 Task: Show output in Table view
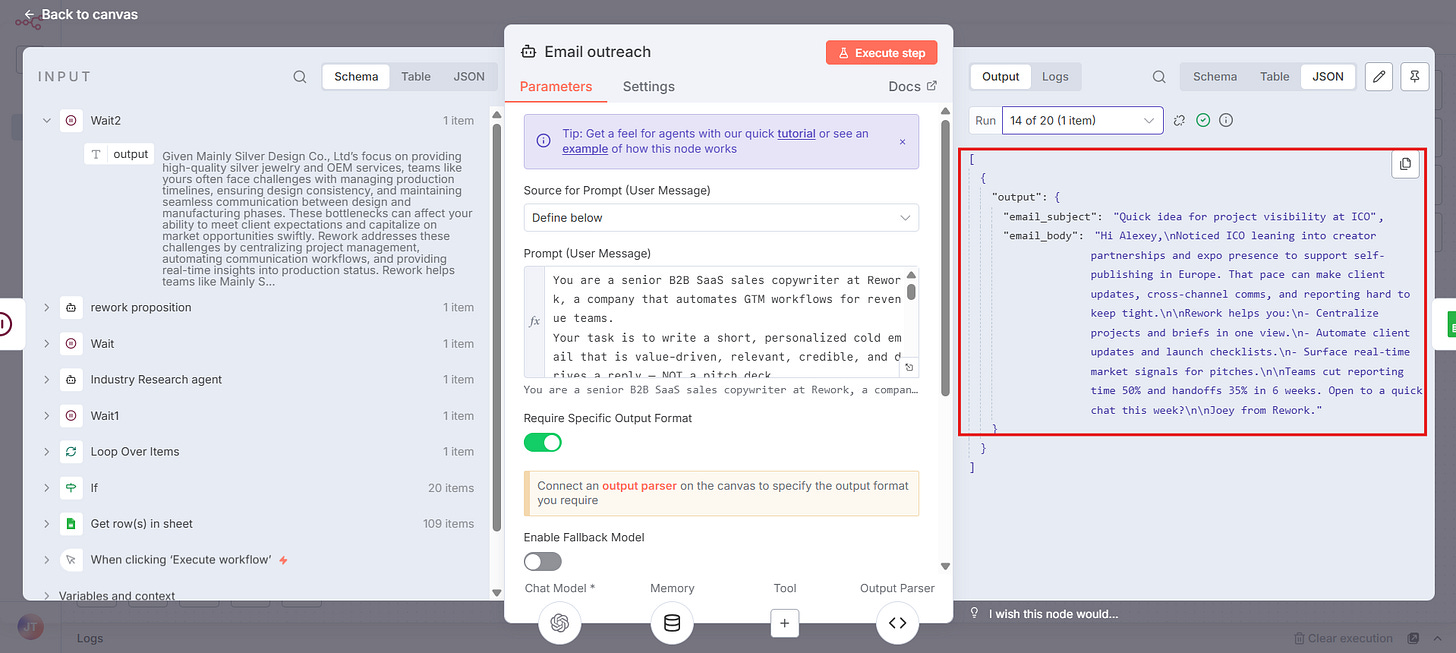tap(1274, 76)
